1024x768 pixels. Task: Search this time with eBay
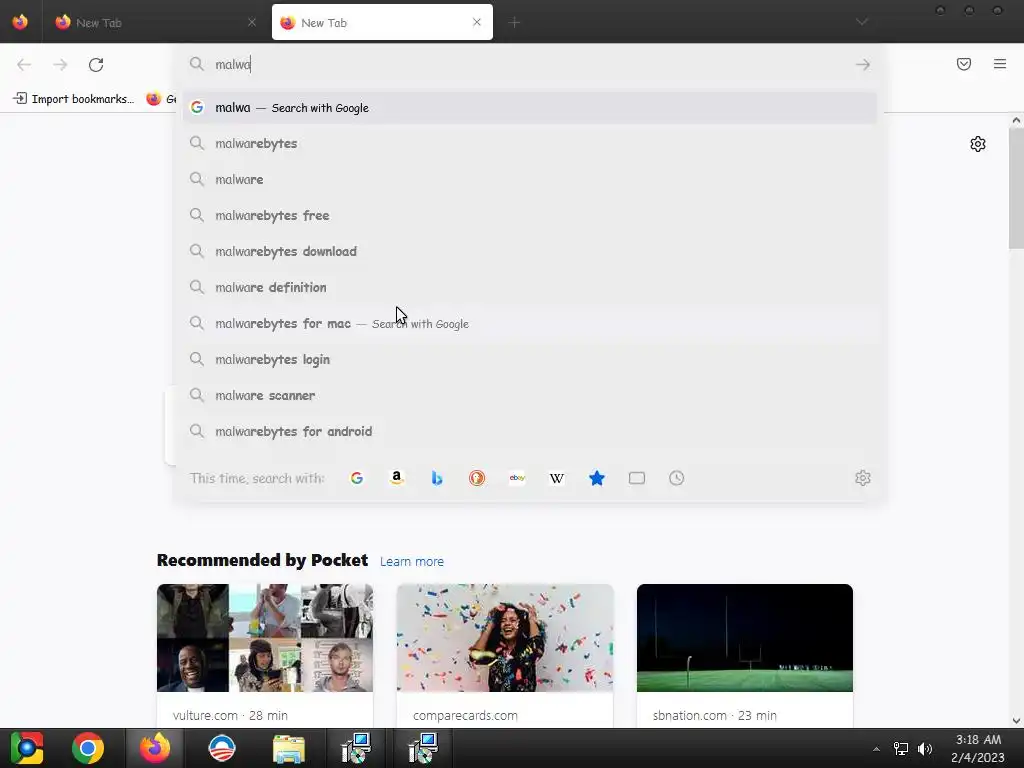coord(517,478)
